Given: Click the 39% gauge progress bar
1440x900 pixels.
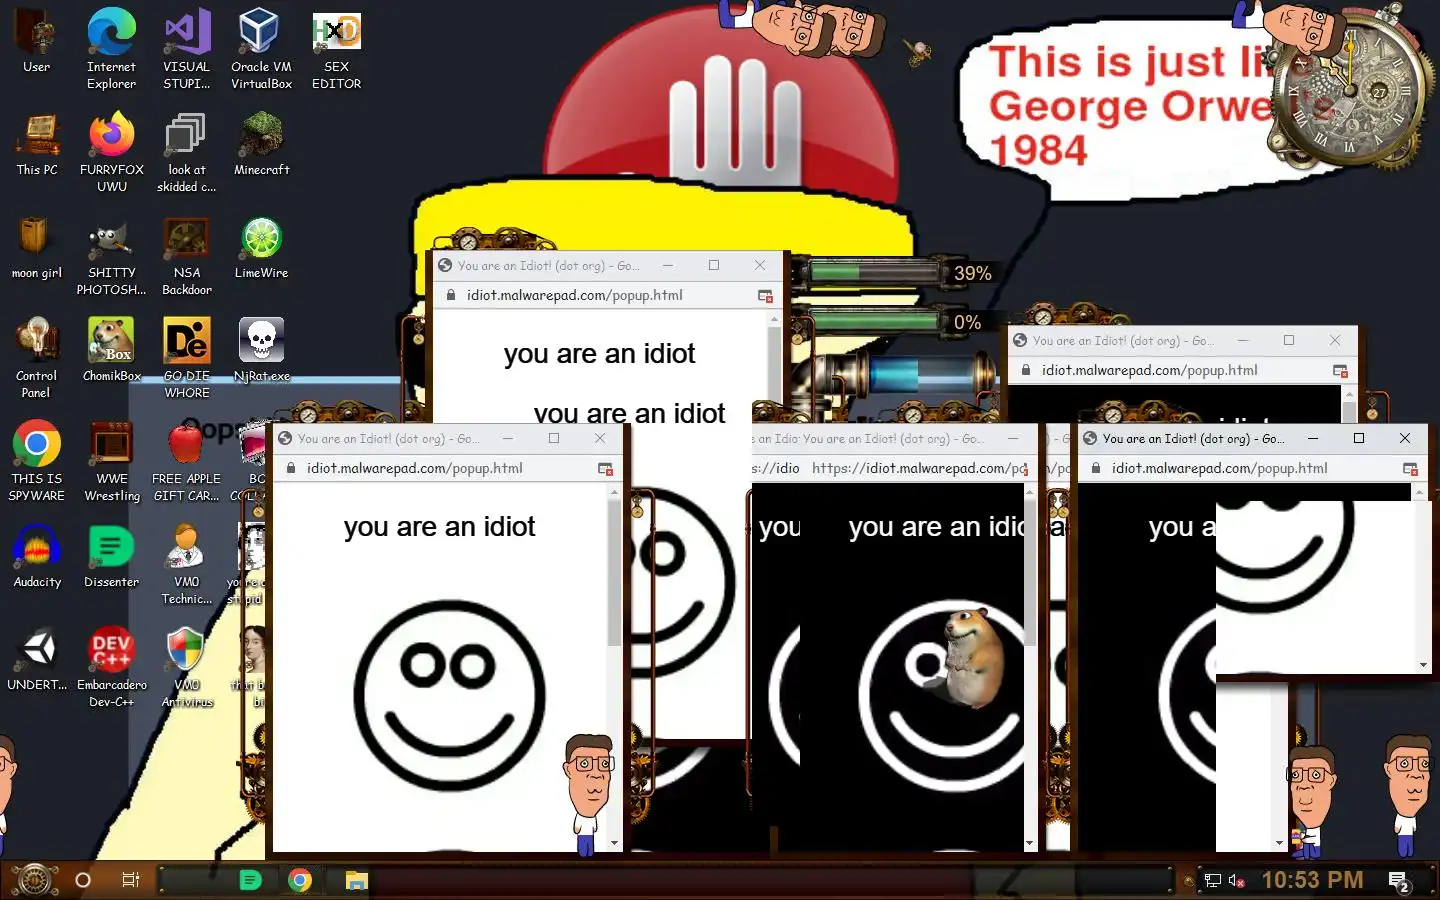Looking at the screenshot, I should 876,272.
